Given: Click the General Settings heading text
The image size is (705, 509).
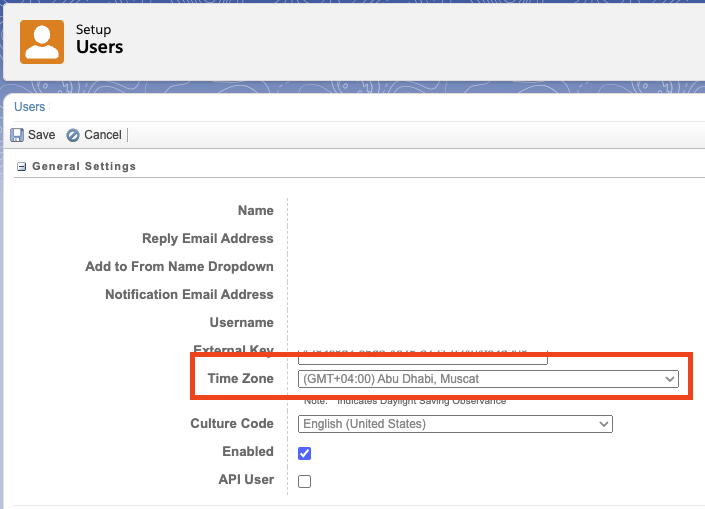Looking at the screenshot, I should pyautogui.click(x=84, y=166).
